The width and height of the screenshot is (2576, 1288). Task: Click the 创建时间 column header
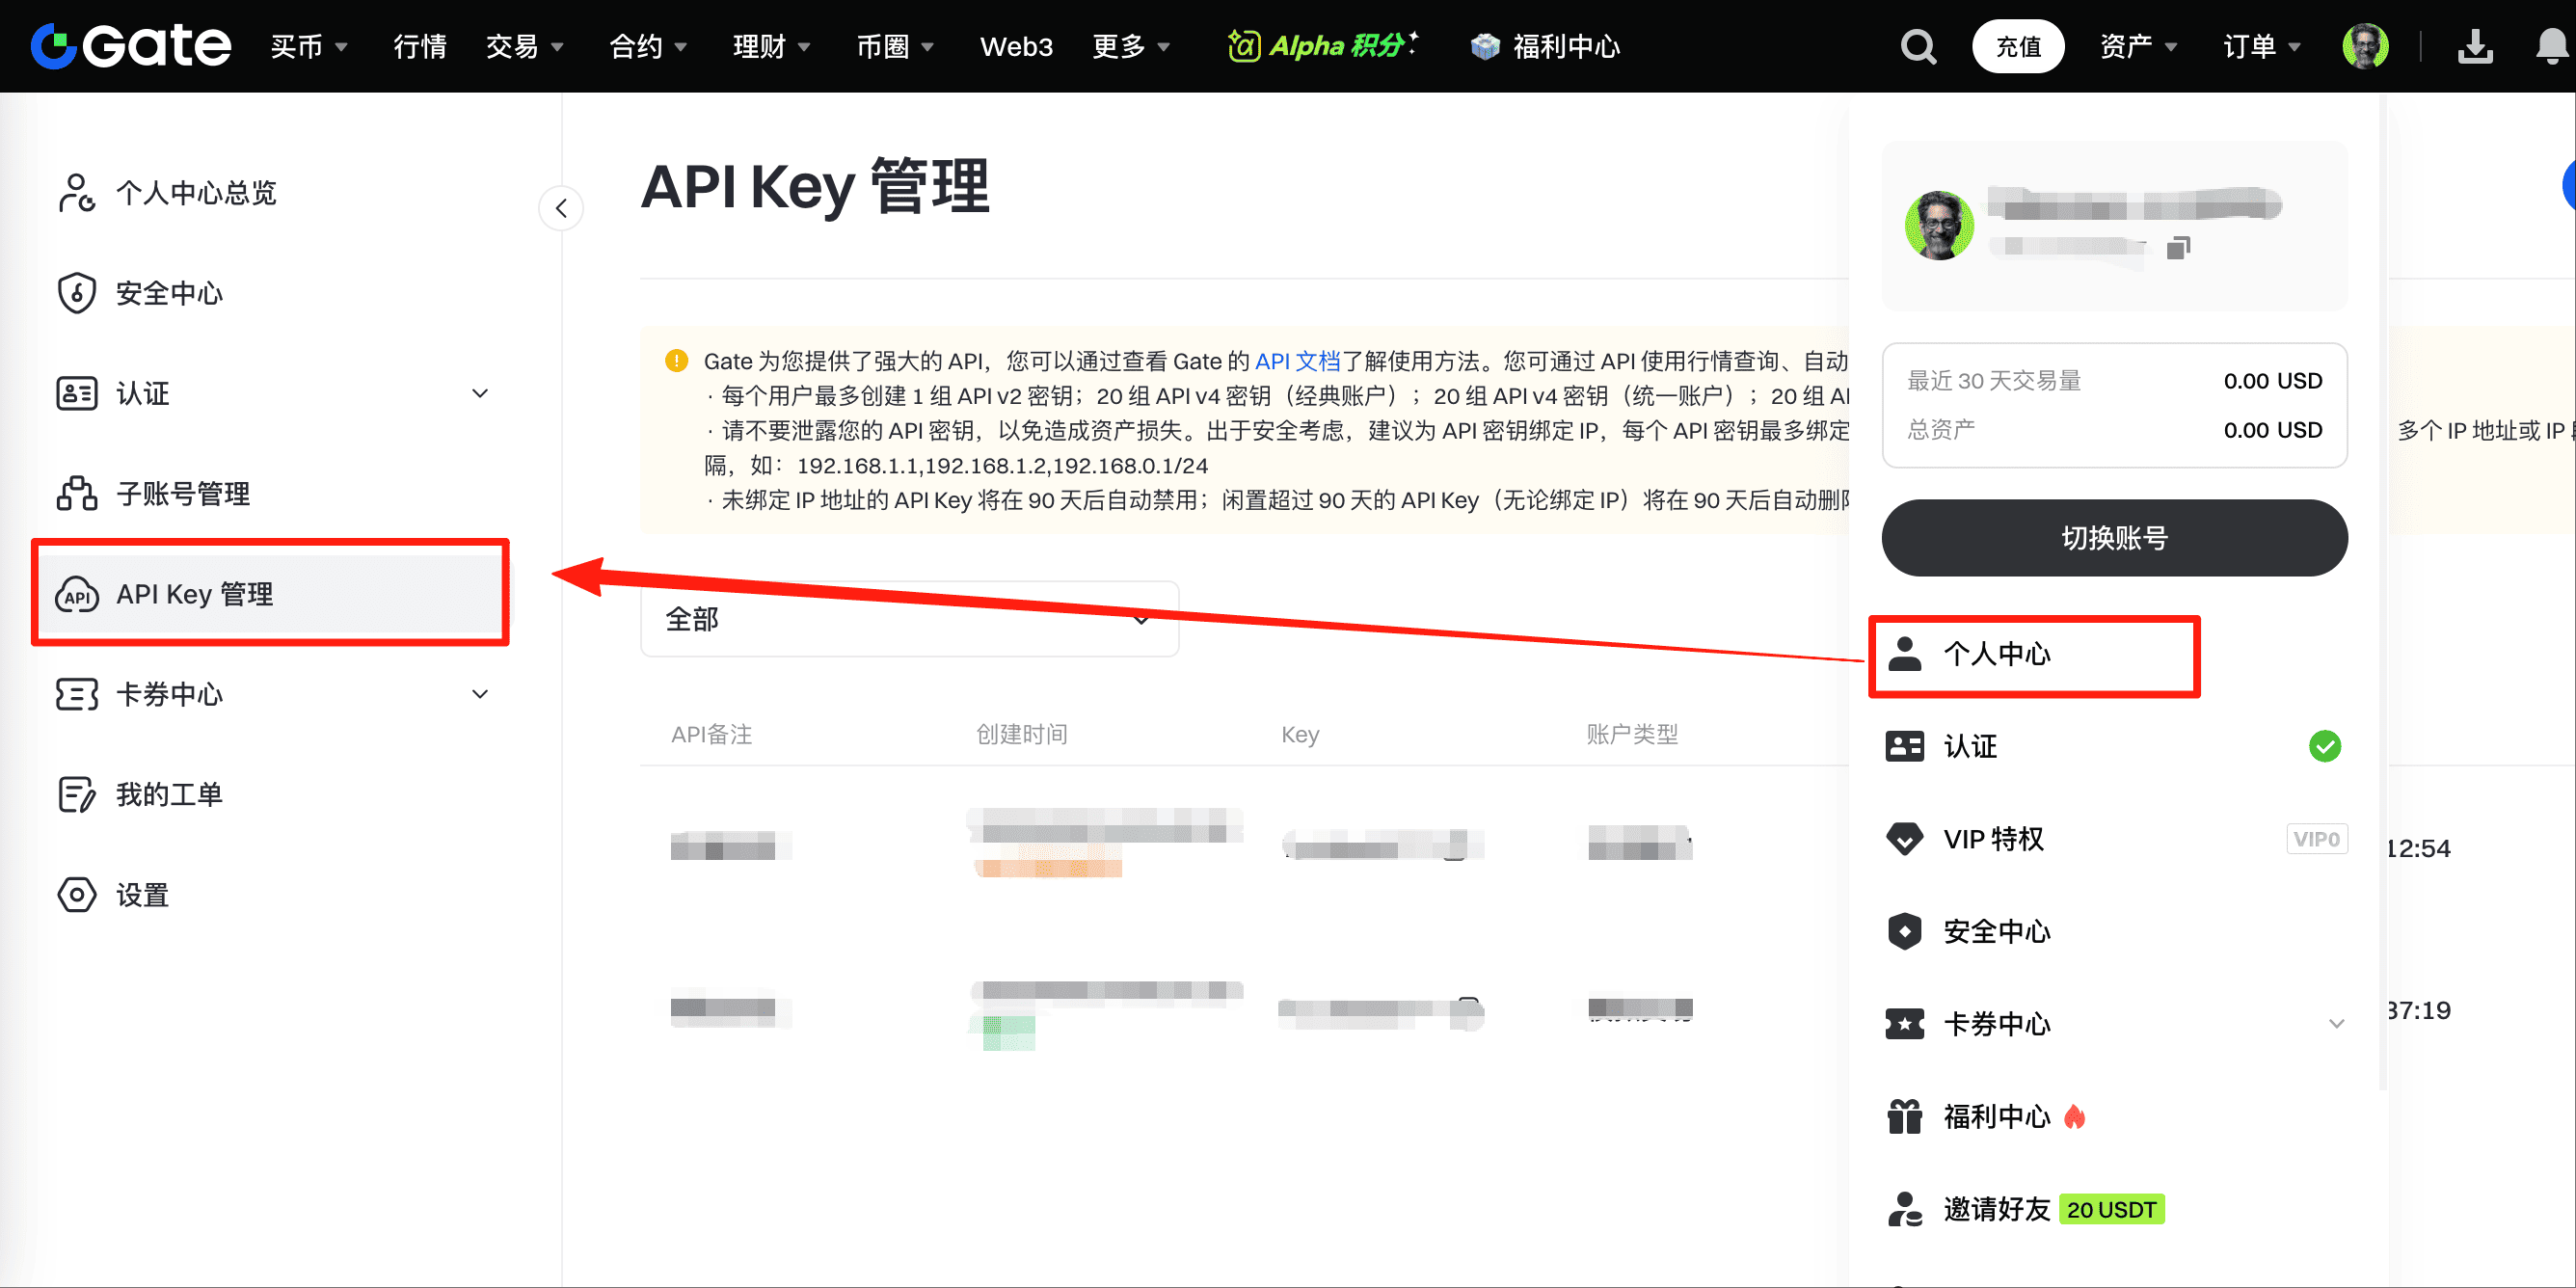[1022, 735]
